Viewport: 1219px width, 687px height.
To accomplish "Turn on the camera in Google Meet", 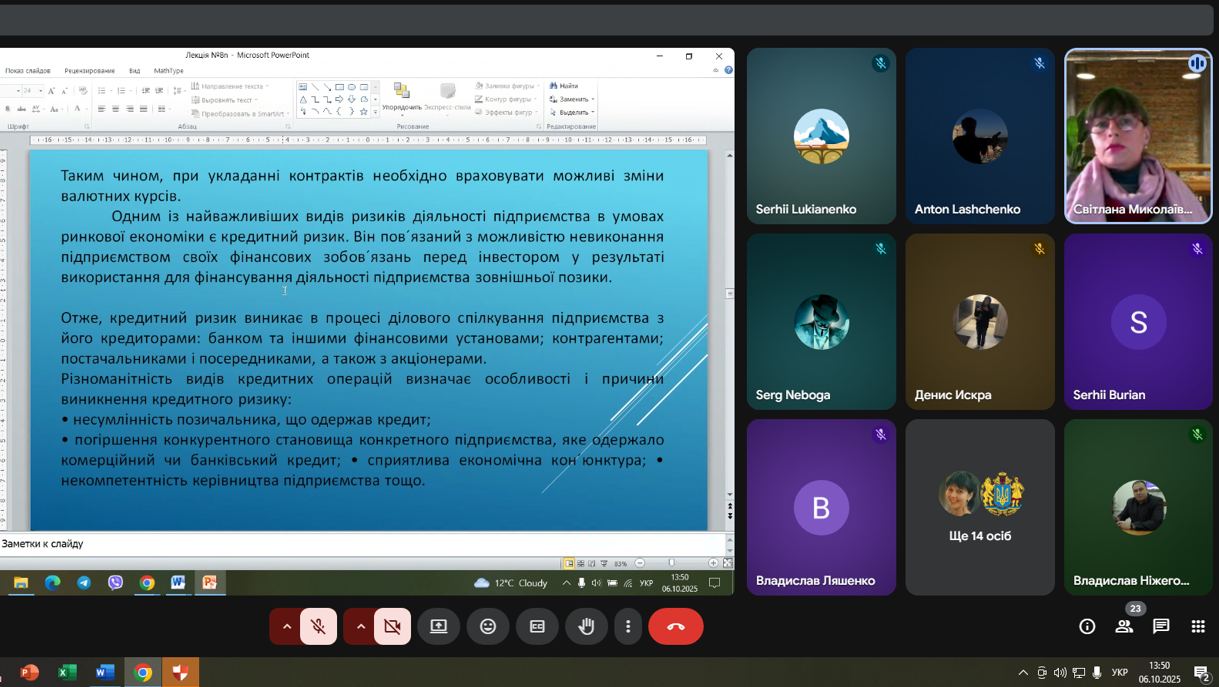I will pos(391,626).
